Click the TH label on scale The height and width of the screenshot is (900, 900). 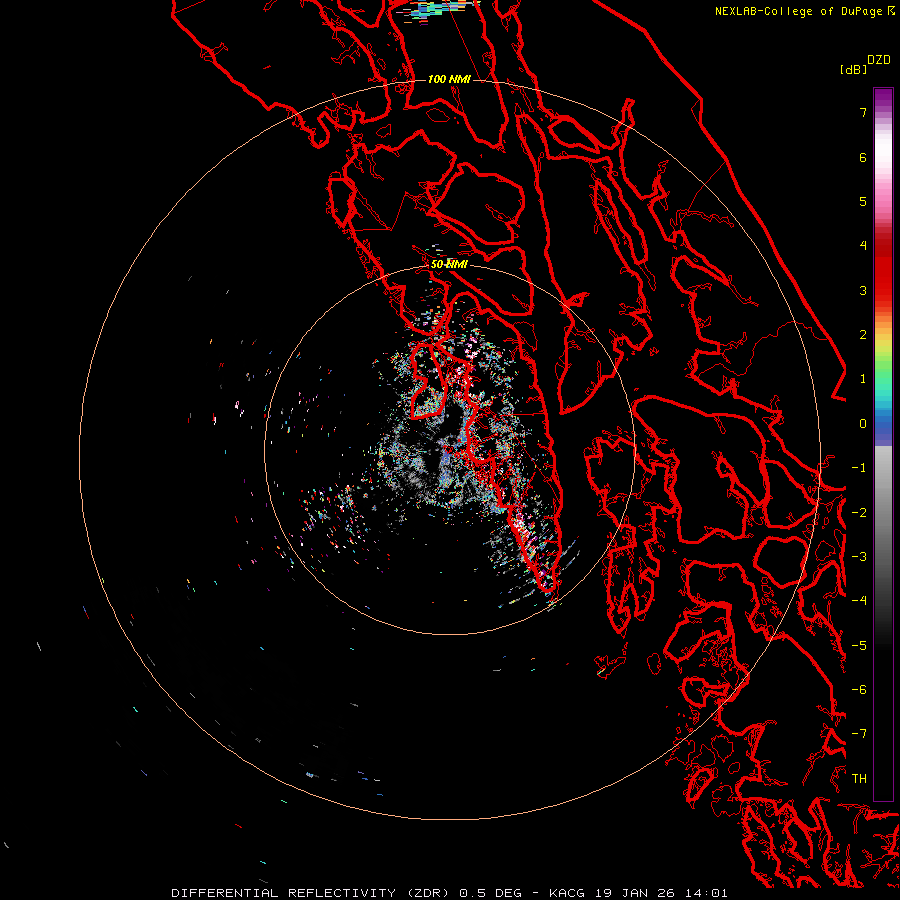coord(859,779)
